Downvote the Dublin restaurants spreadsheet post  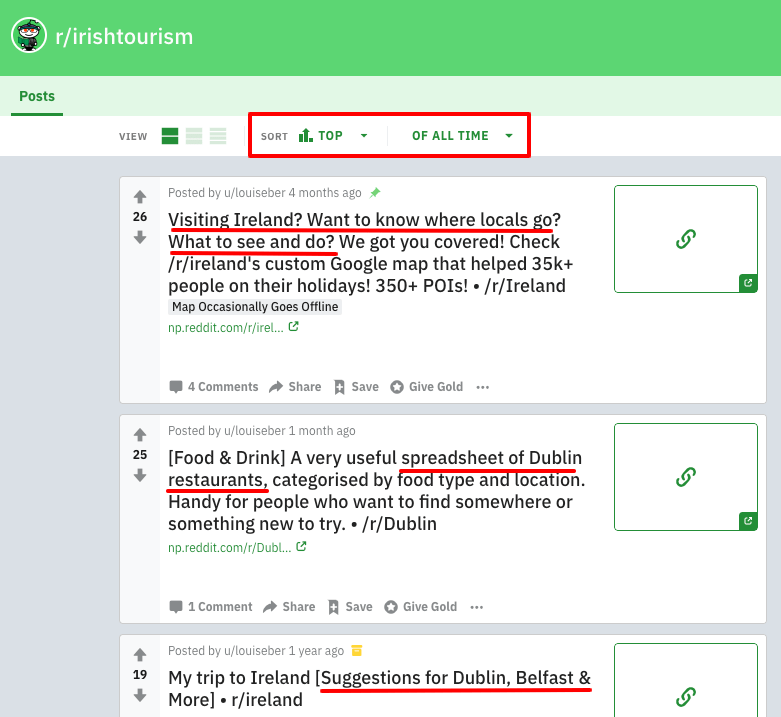tap(140, 476)
